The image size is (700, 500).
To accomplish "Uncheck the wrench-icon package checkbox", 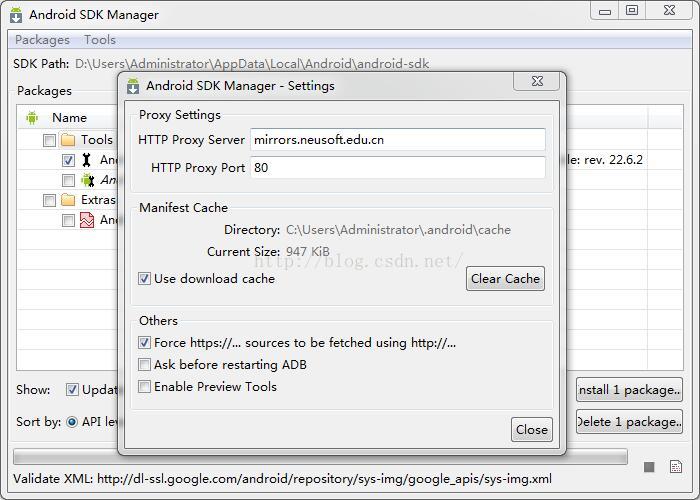I will [68, 160].
